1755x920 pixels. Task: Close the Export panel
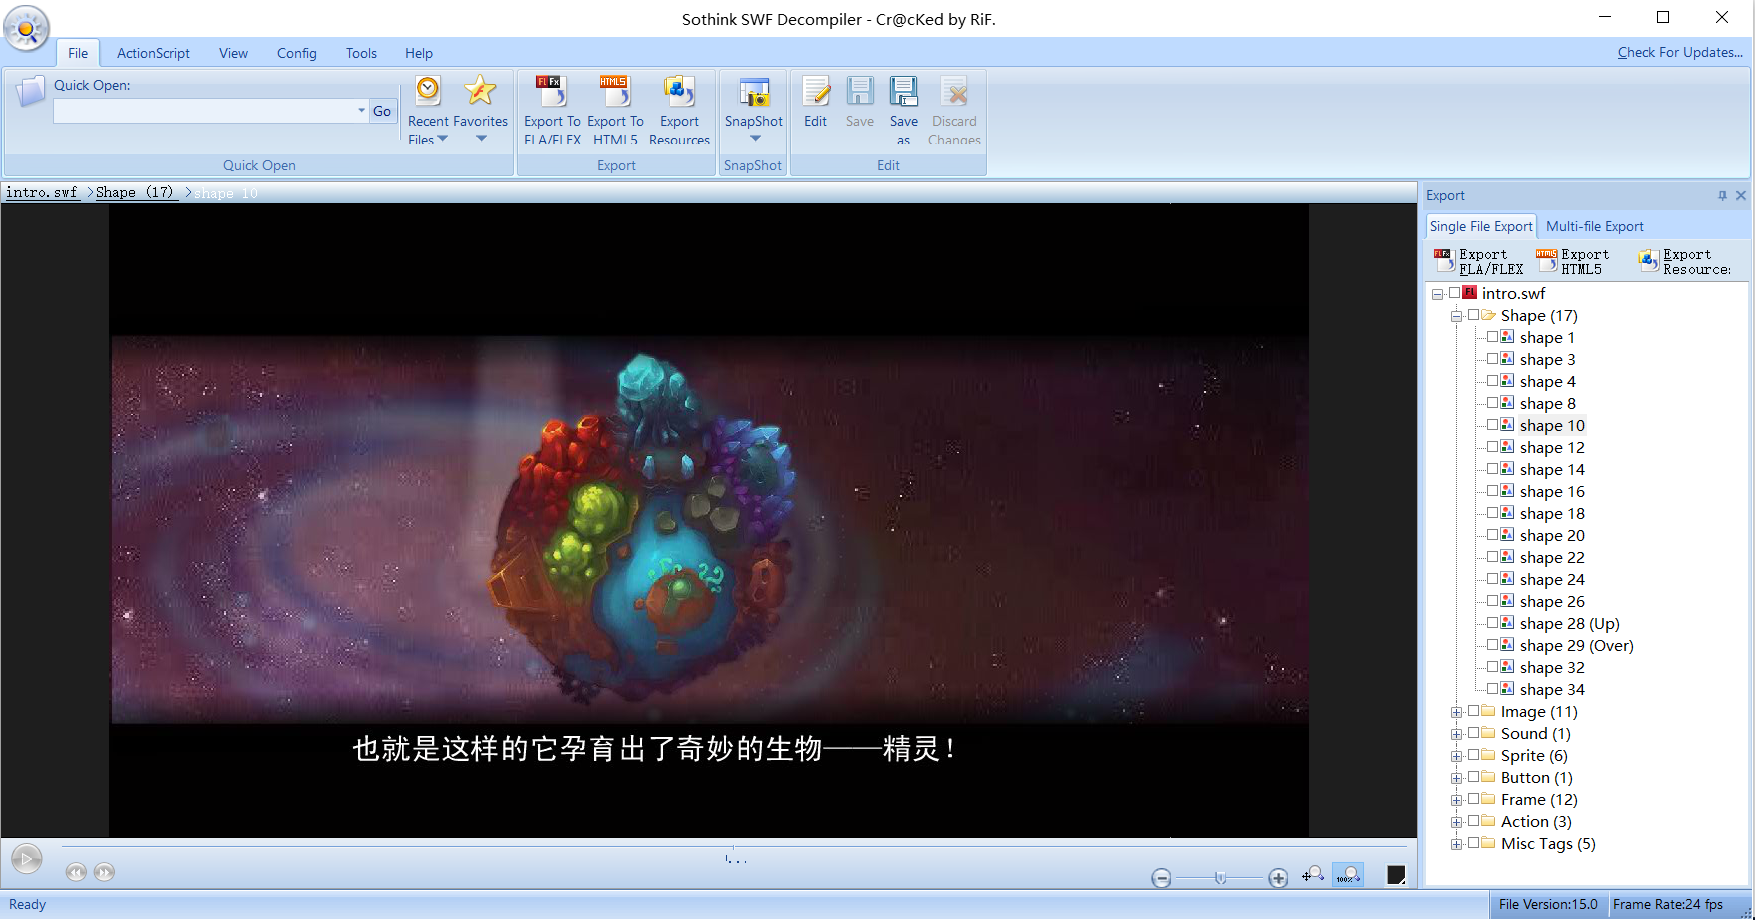point(1741,196)
